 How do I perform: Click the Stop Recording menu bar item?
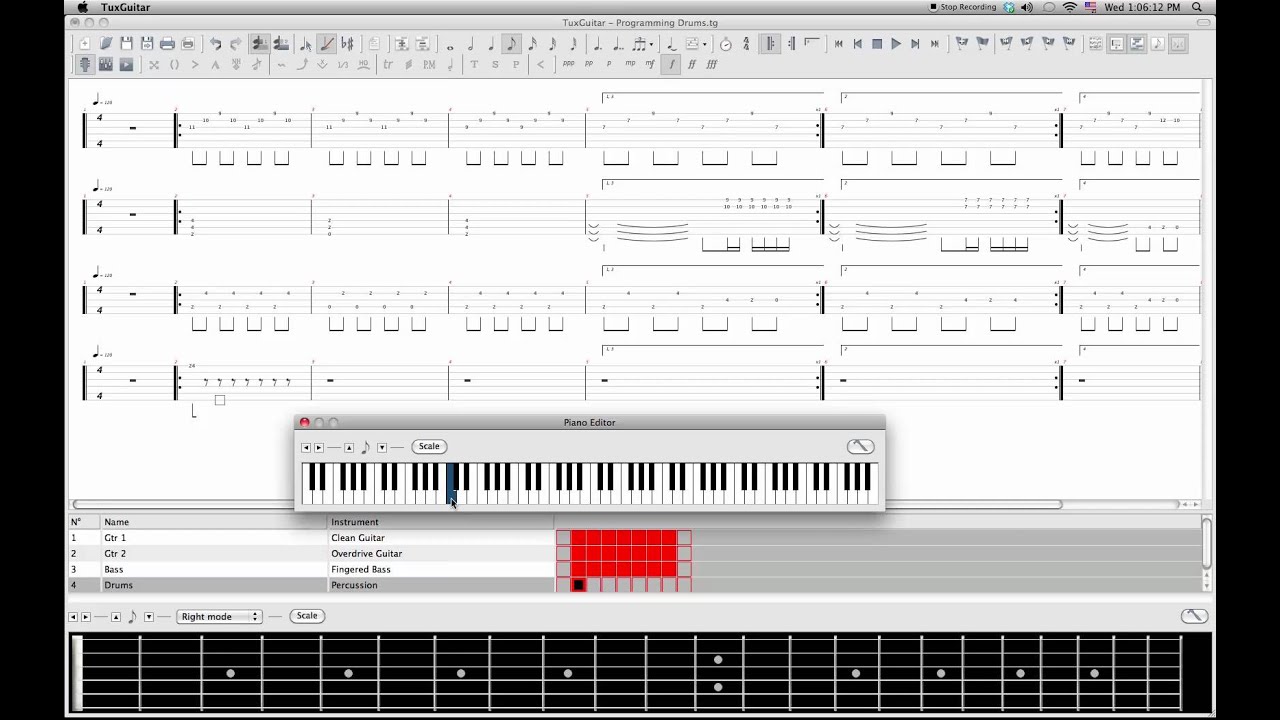(x=963, y=7)
